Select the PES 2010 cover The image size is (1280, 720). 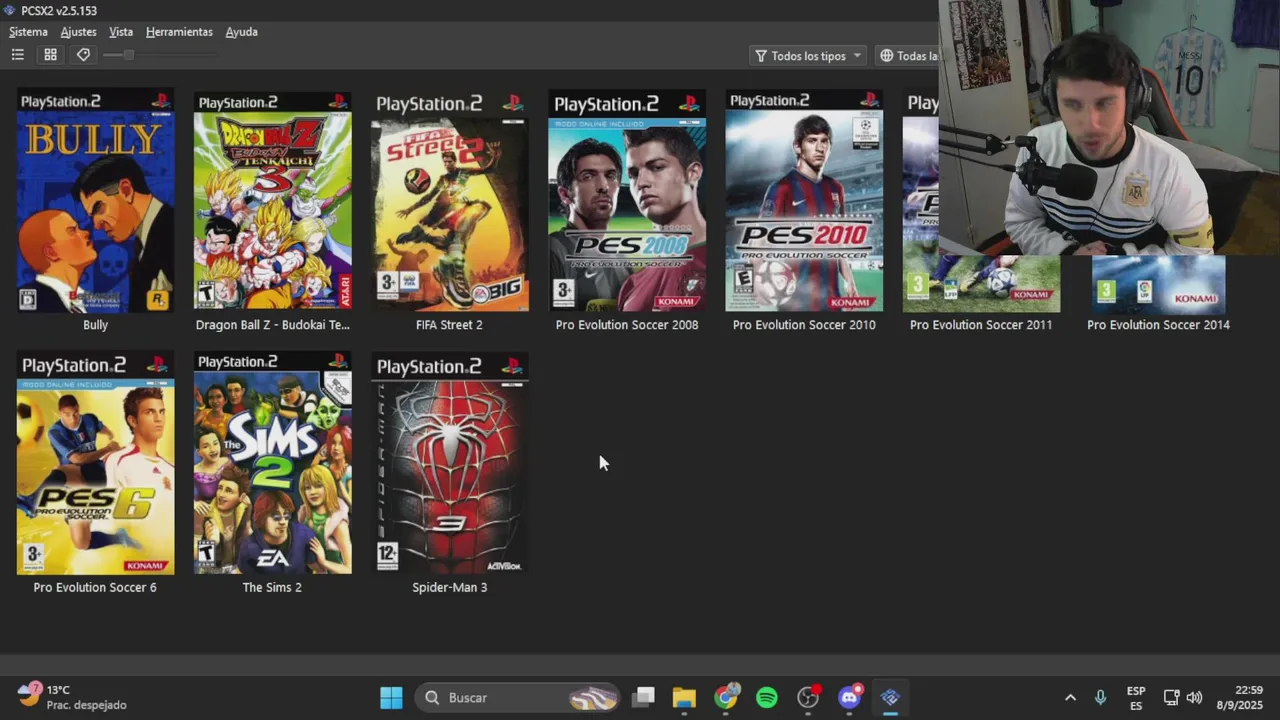click(804, 200)
